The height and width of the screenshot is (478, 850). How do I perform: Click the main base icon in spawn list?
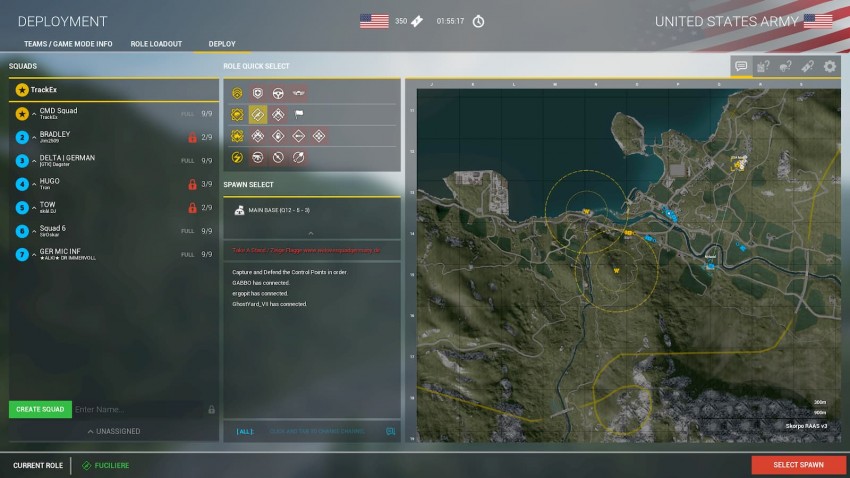tap(239, 210)
